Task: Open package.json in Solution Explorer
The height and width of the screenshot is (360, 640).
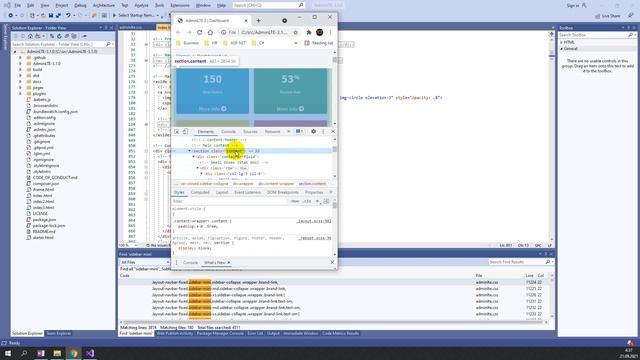Action: click(44, 220)
